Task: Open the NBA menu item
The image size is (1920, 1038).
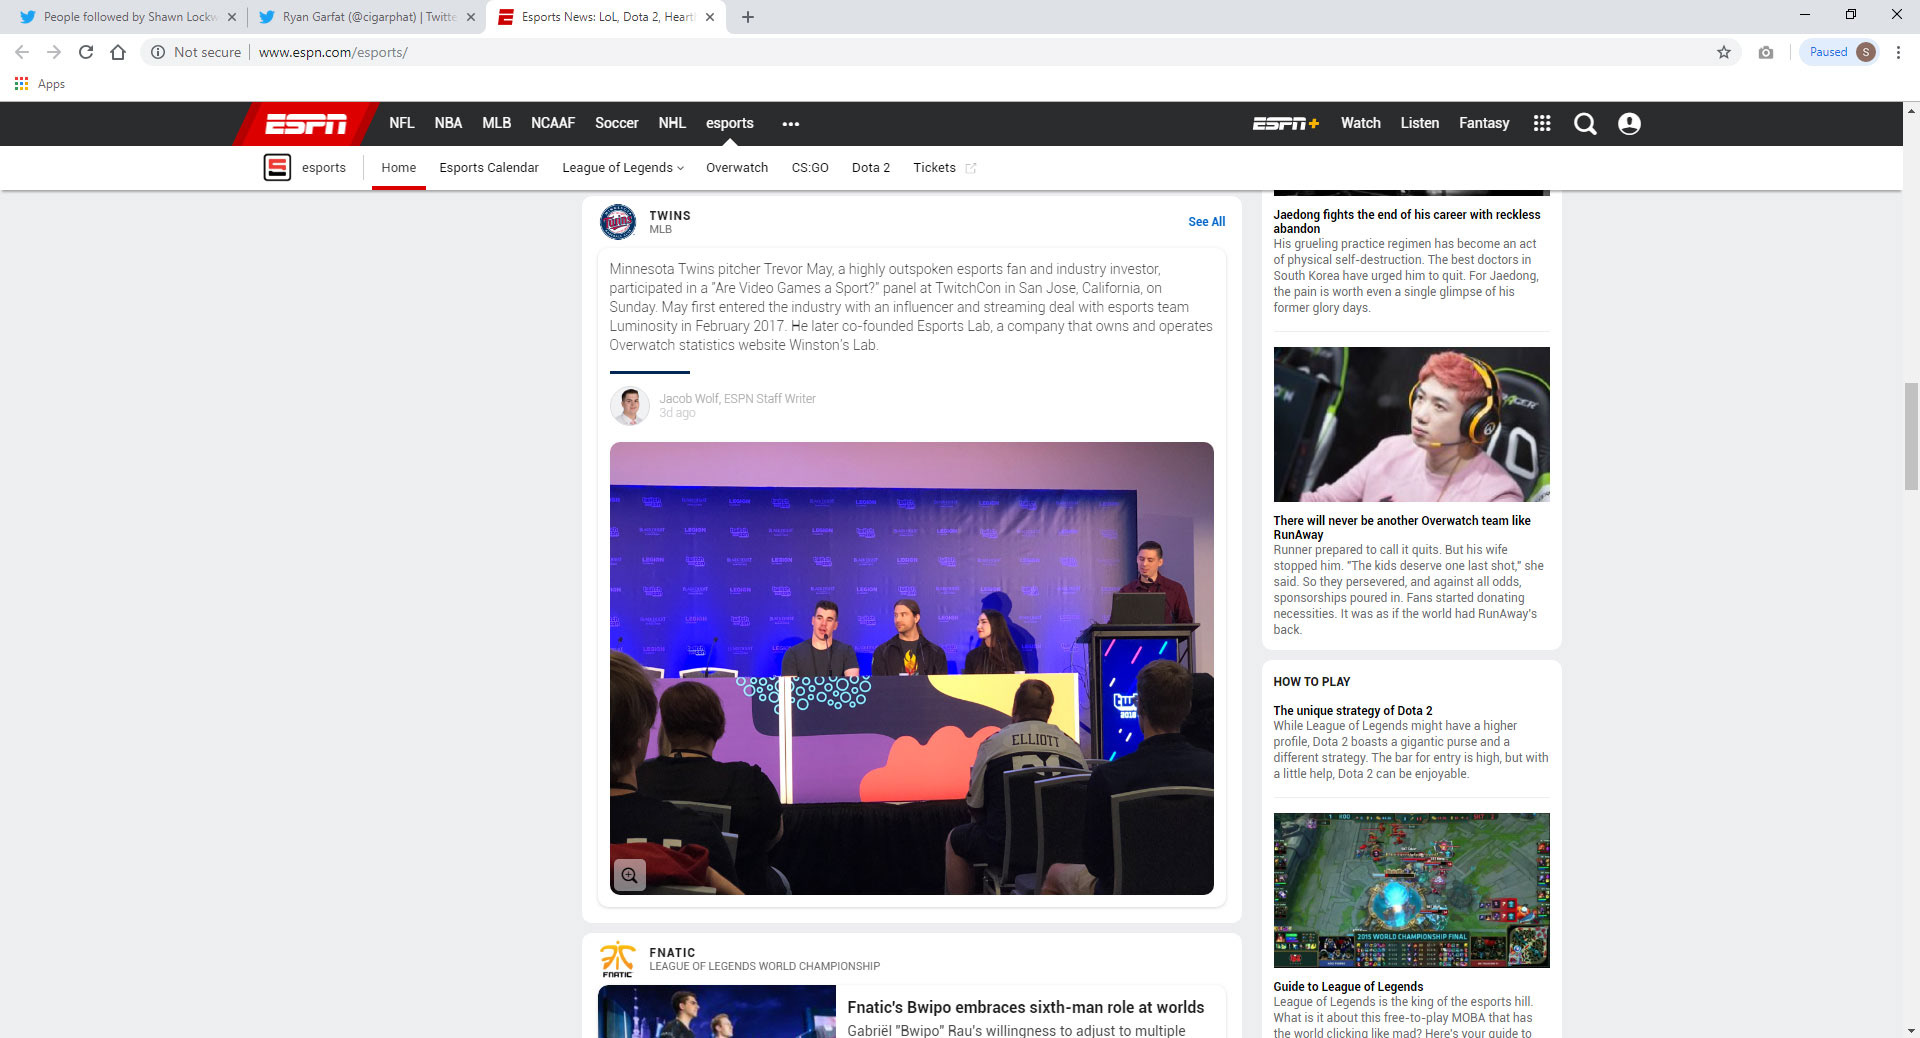Action: pyautogui.click(x=448, y=123)
